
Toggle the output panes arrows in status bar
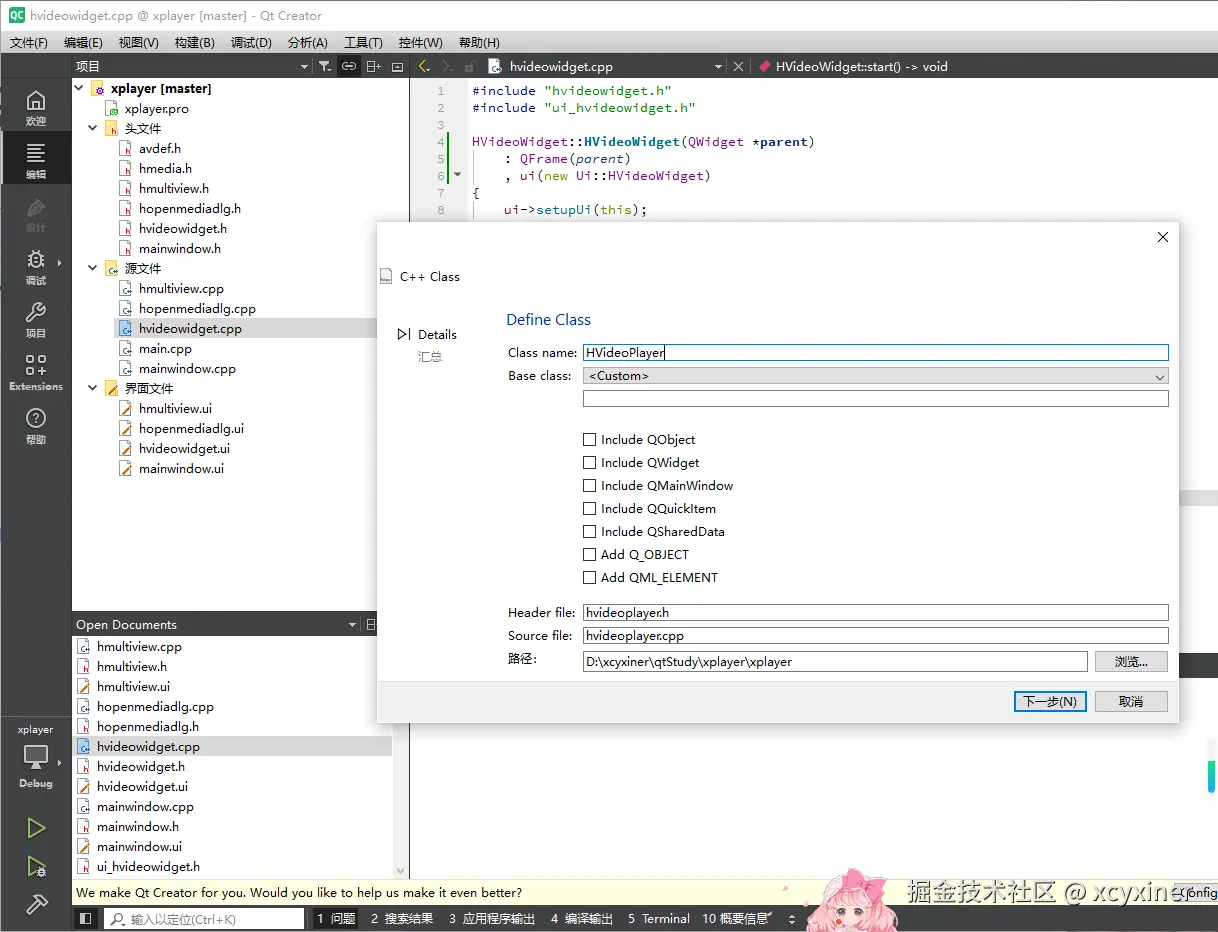click(x=792, y=919)
